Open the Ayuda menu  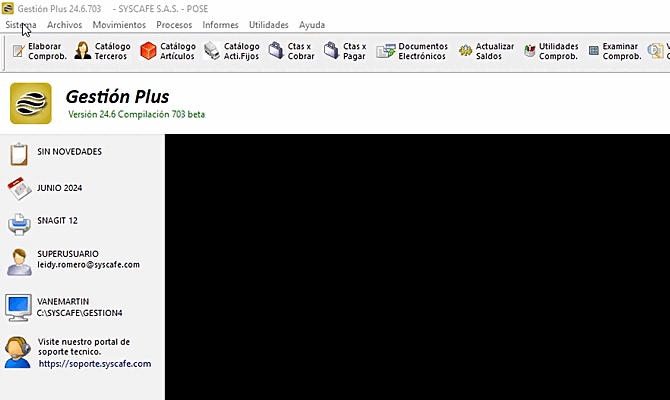[311, 25]
